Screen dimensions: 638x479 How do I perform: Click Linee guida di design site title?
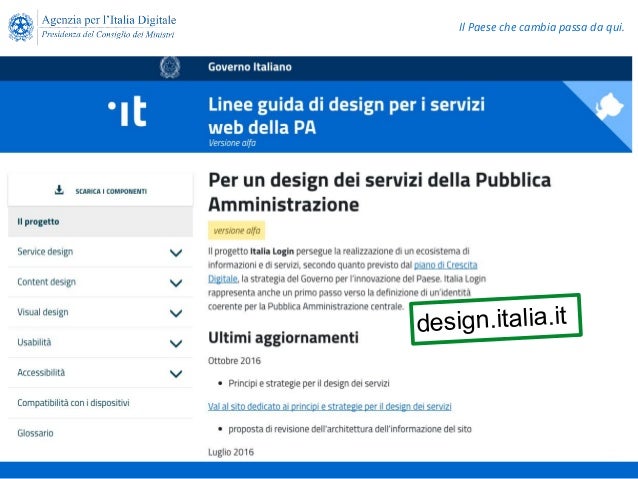tap(346, 116)
